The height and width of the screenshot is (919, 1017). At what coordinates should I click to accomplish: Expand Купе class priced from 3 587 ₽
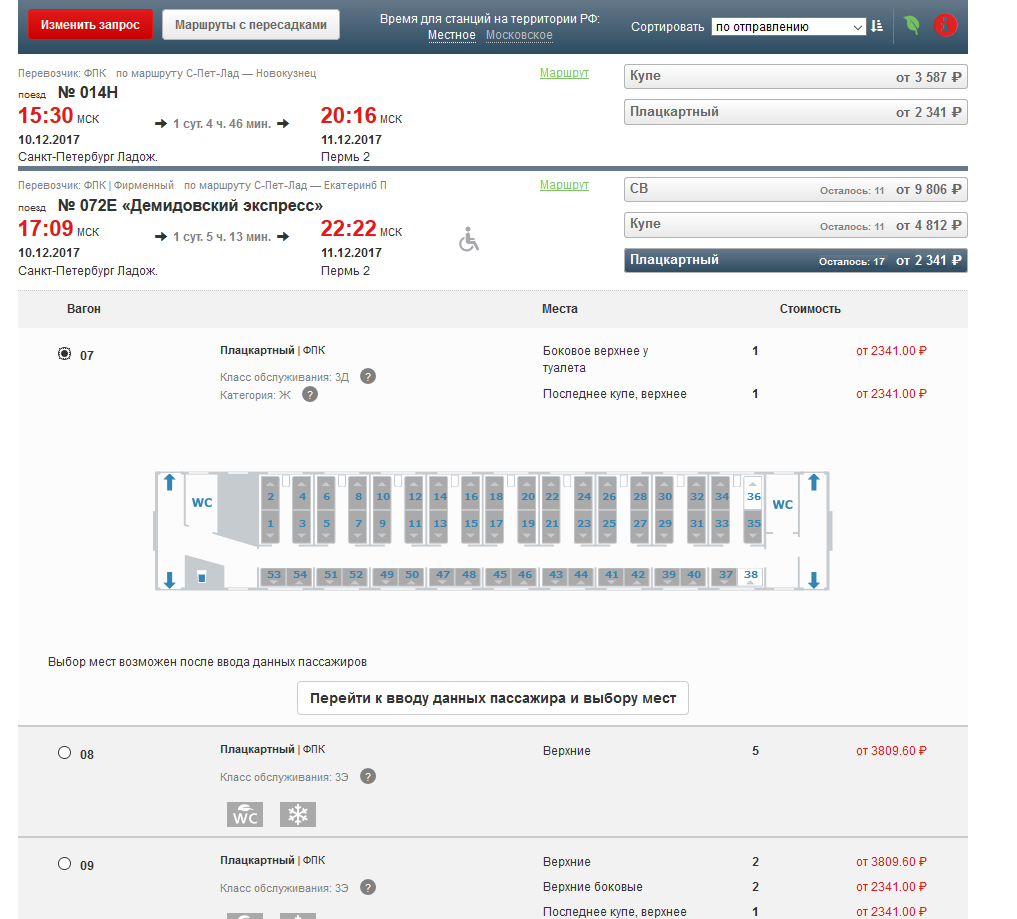tap(795, 77)
